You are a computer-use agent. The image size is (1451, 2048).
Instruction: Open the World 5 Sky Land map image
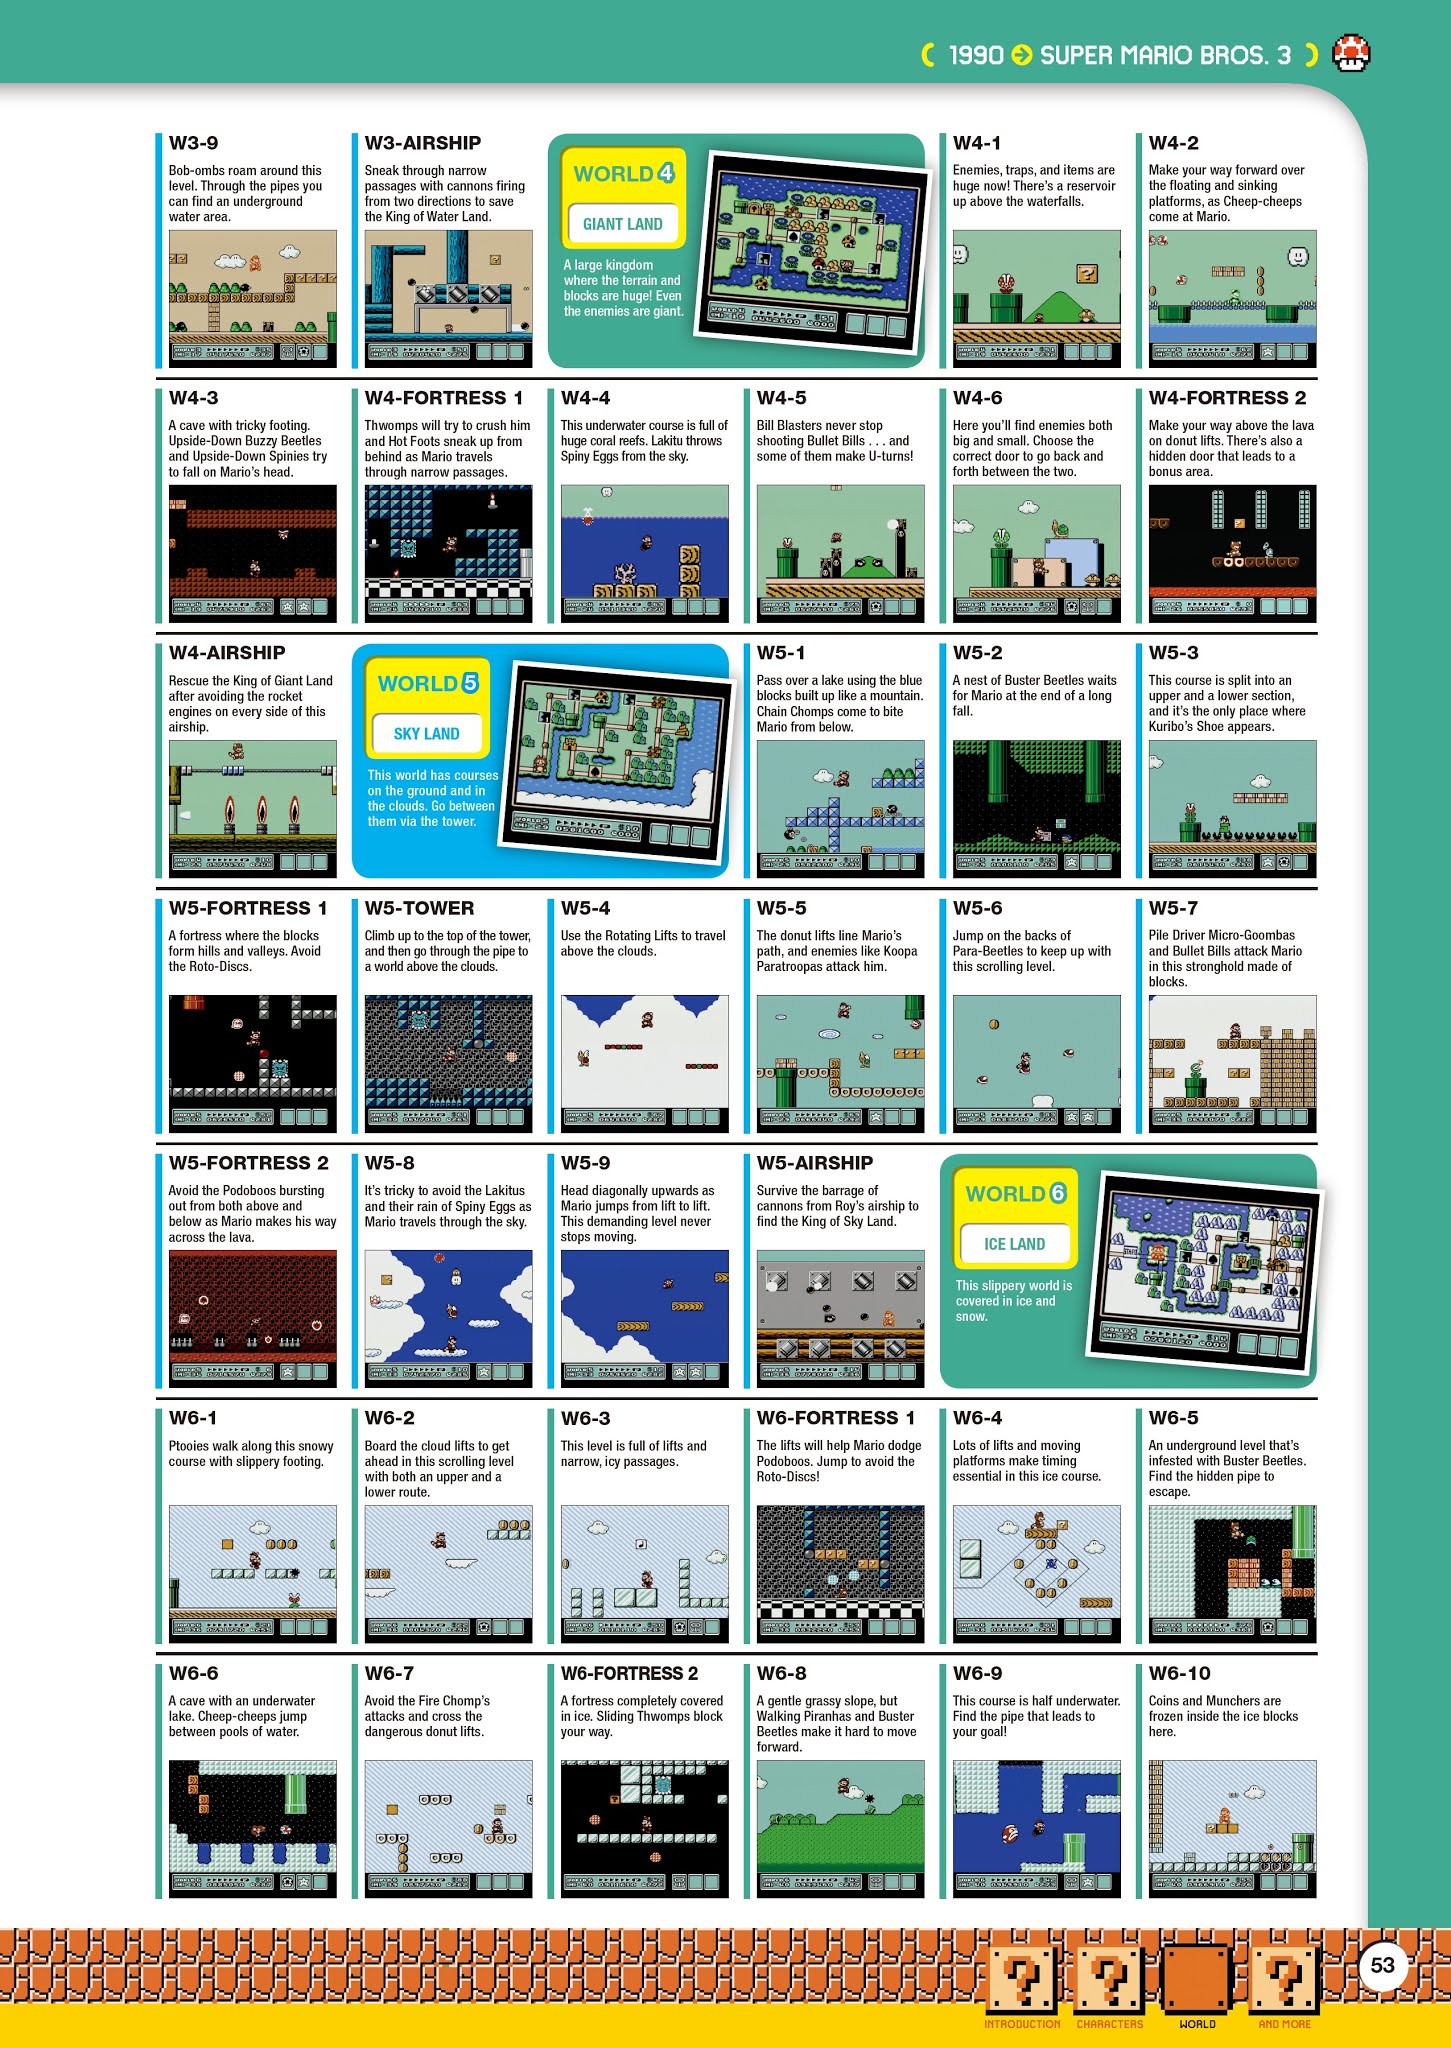[618, 759]
